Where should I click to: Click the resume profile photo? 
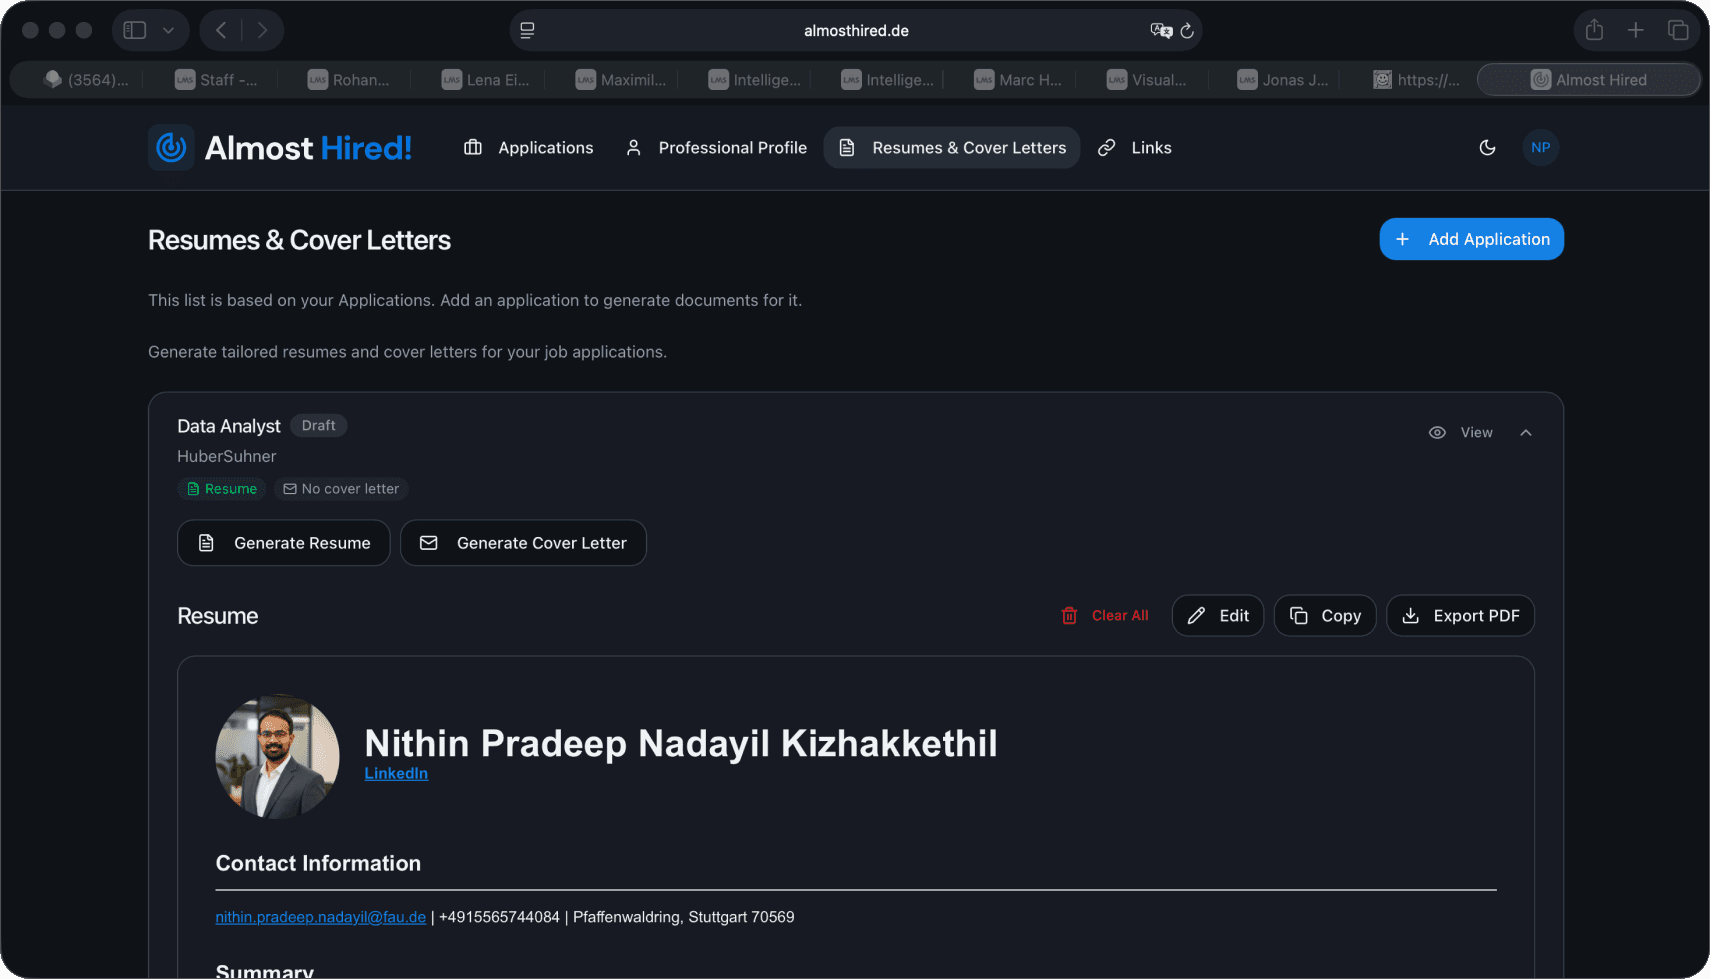tap(278, 757)
